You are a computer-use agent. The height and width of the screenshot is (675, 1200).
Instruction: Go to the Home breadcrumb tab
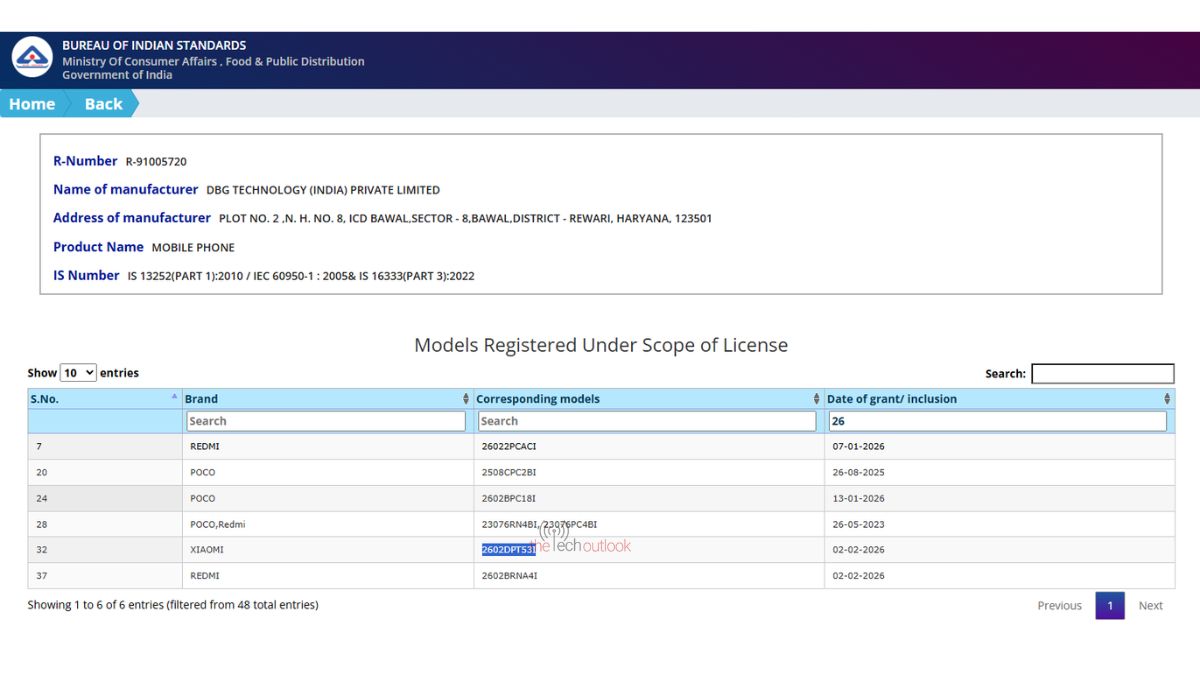(x=32, y=104)
